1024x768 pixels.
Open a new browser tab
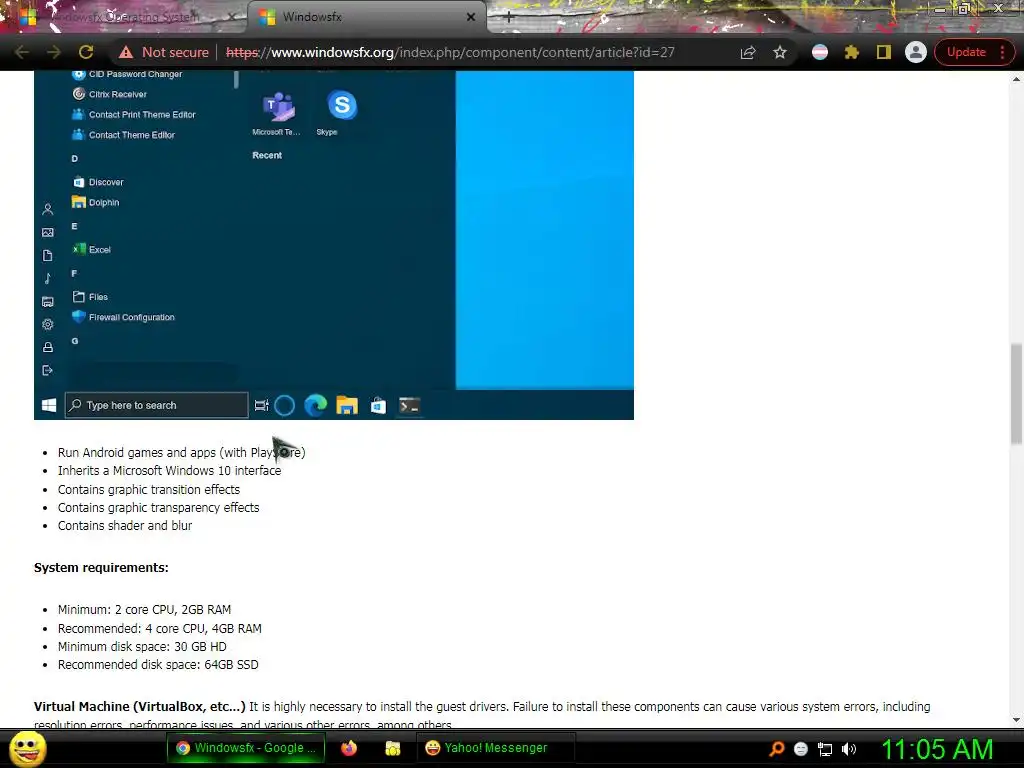509,18
